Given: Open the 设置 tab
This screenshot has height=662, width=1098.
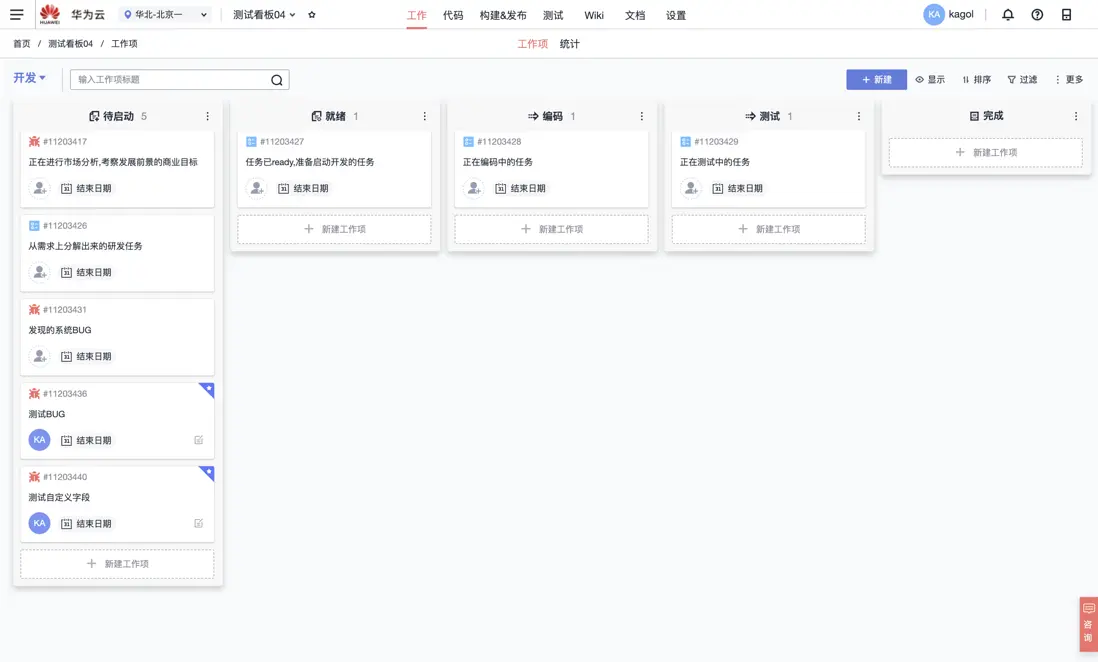Looking at the screenshot, I should point(676,15).
